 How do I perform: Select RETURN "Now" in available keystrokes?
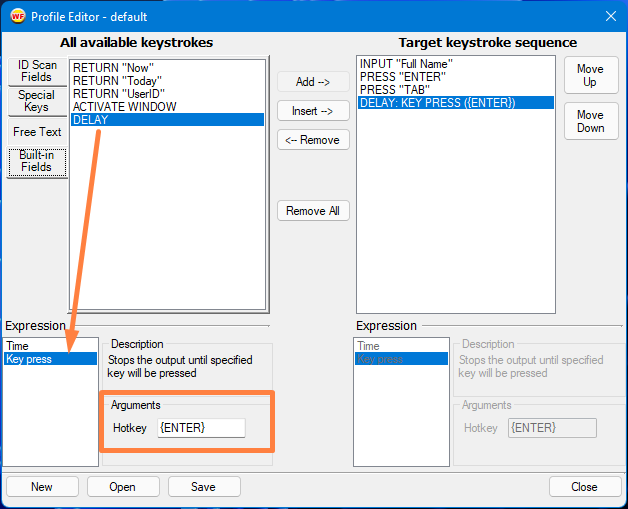(167, 68)
